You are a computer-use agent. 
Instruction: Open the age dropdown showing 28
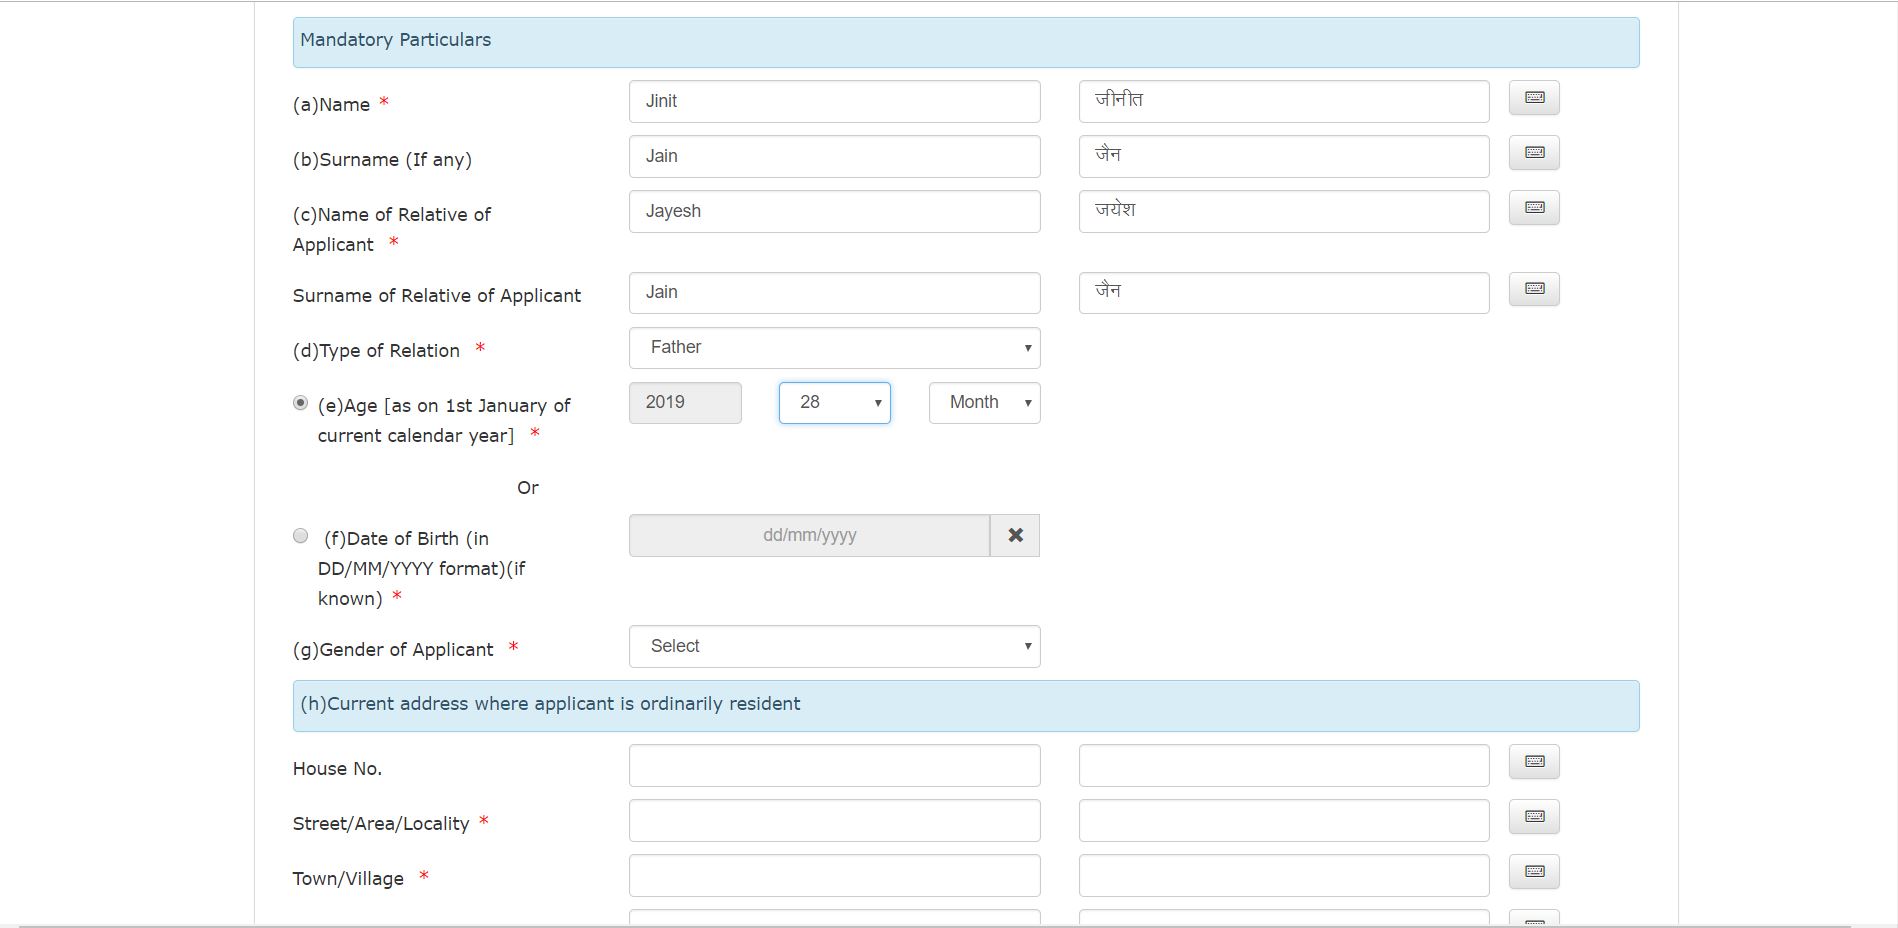pos(834,403)
